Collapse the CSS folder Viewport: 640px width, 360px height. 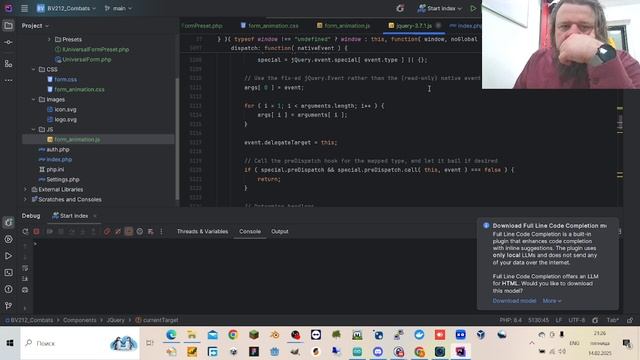[x=33, y=69]
